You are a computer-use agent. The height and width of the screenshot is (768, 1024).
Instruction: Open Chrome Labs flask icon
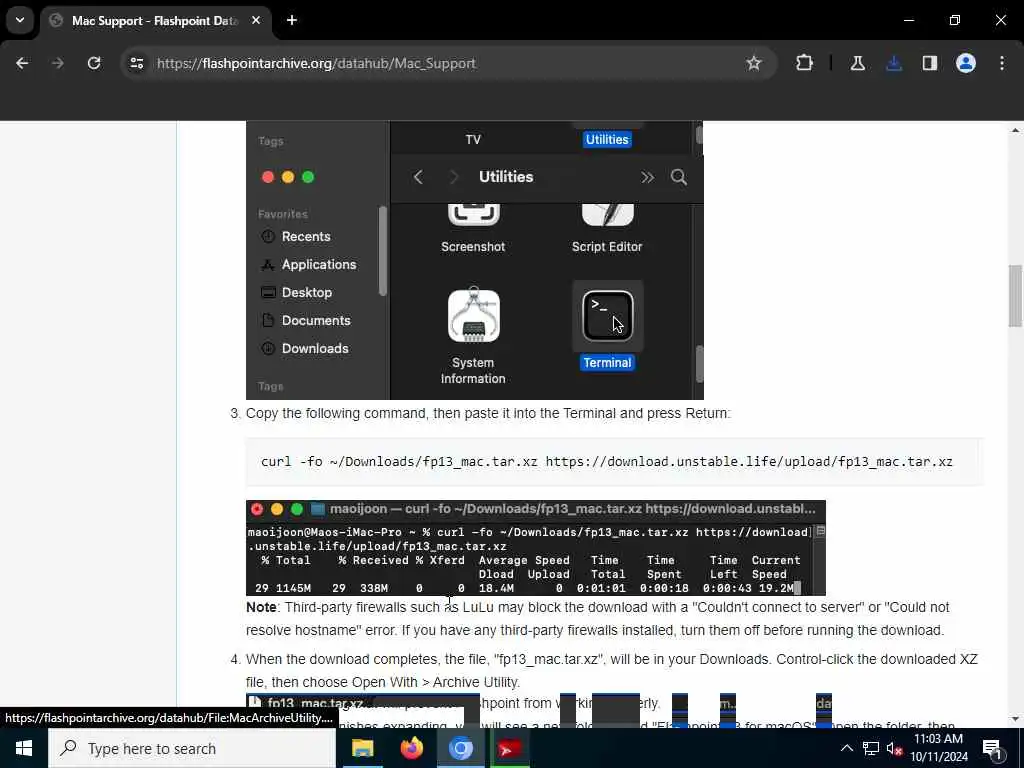(857, 63)
